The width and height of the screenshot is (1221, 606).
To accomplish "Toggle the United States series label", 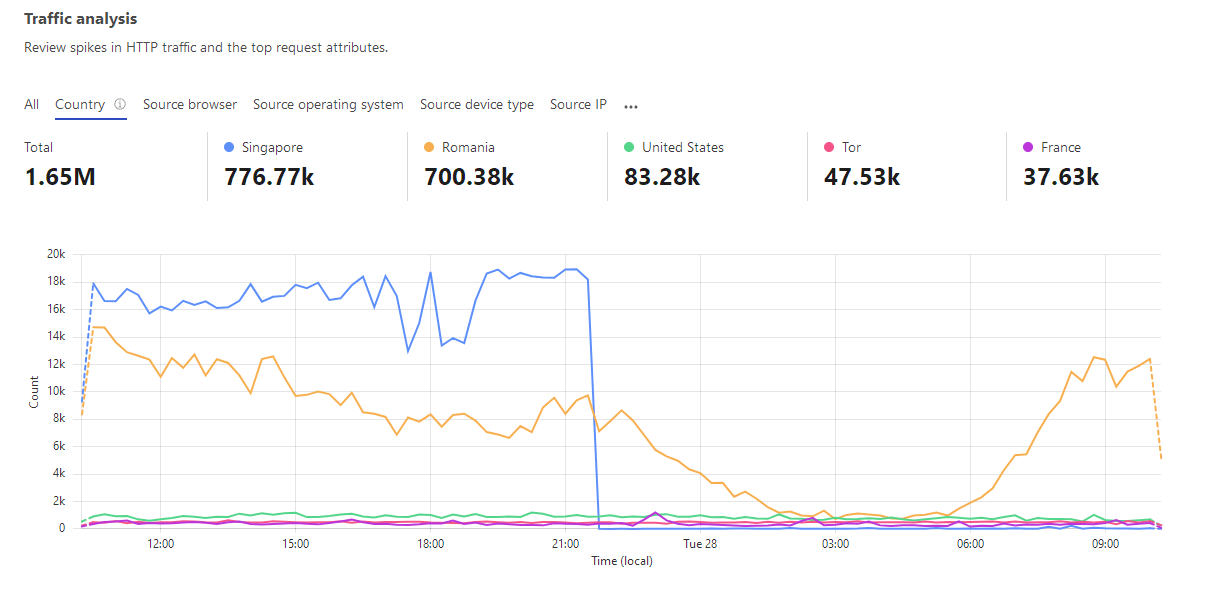I will point(683,147).
